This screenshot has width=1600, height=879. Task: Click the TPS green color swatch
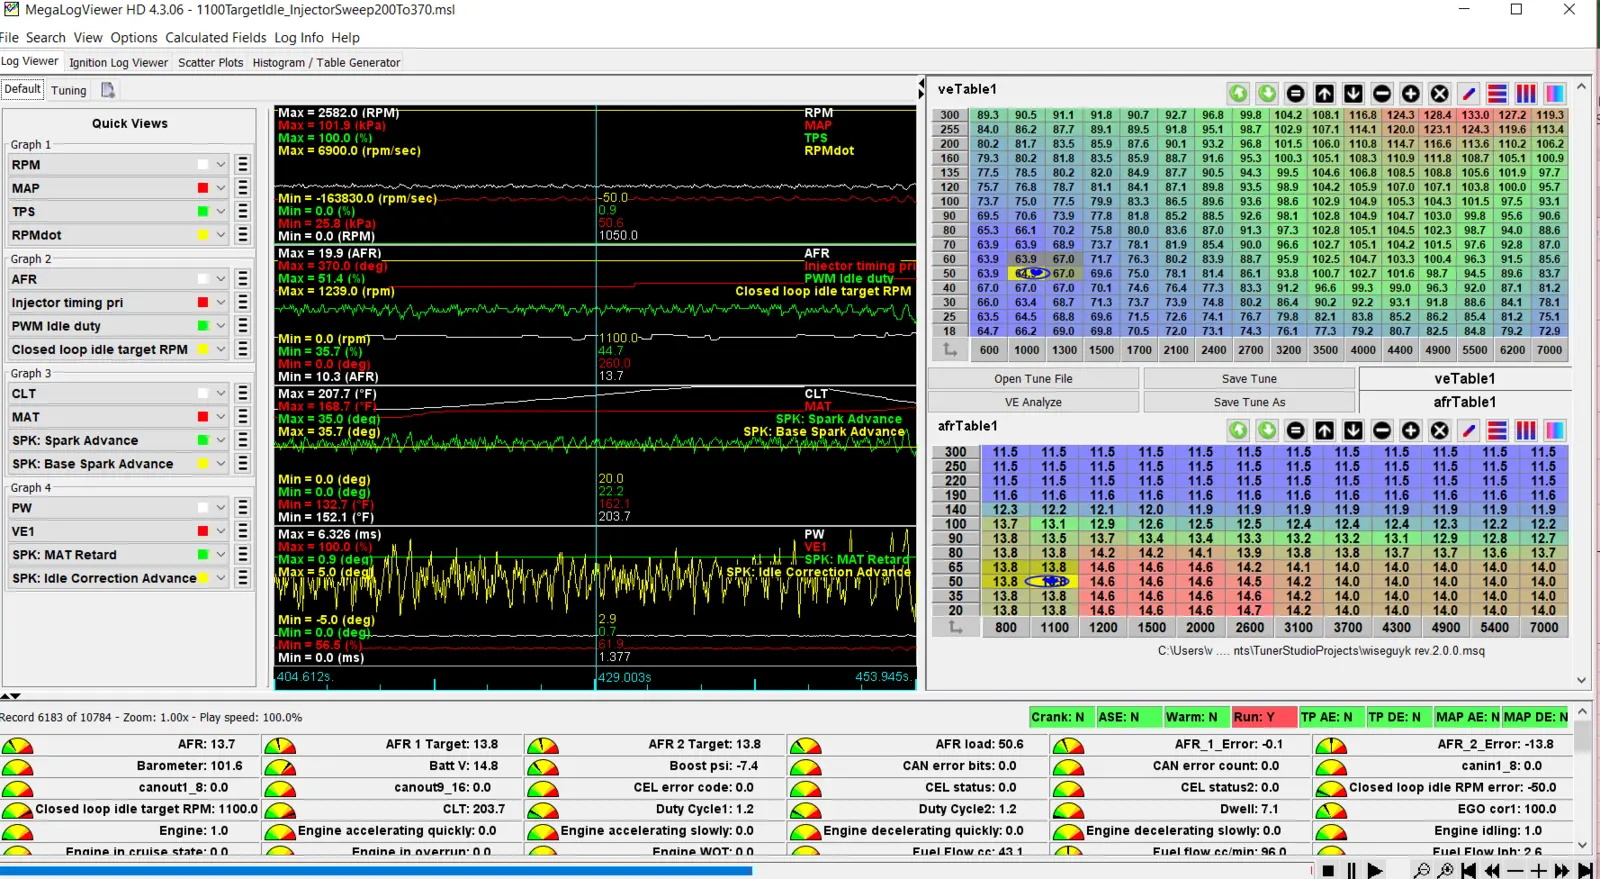point(203,211)
